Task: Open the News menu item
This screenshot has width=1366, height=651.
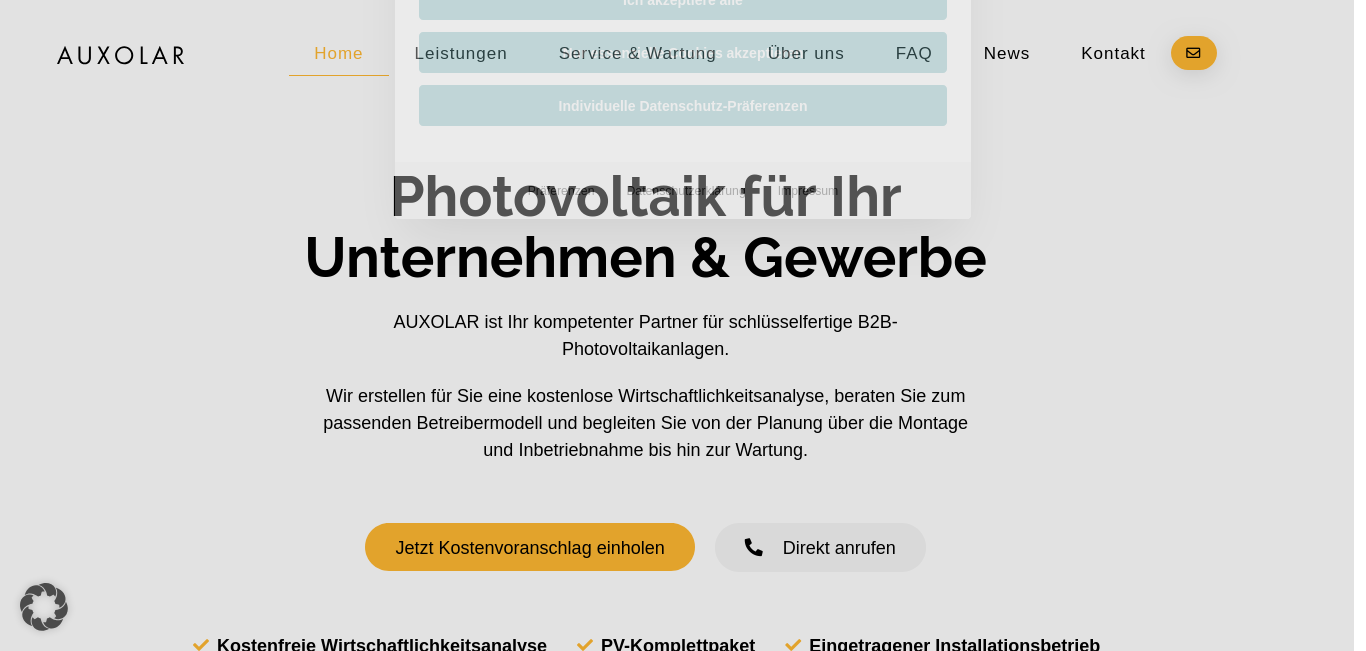Action: point(1007,54)
